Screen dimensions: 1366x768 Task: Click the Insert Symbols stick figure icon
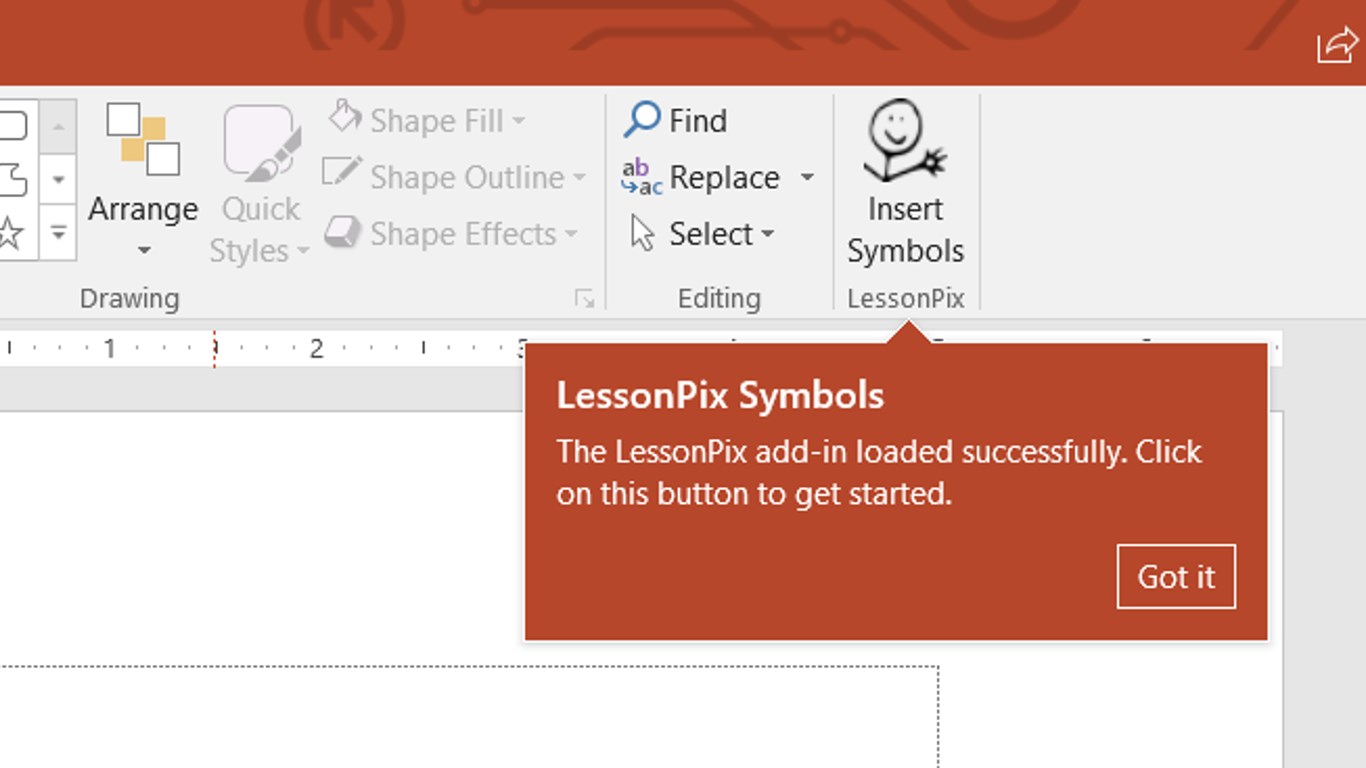click(x=905, y=141)
